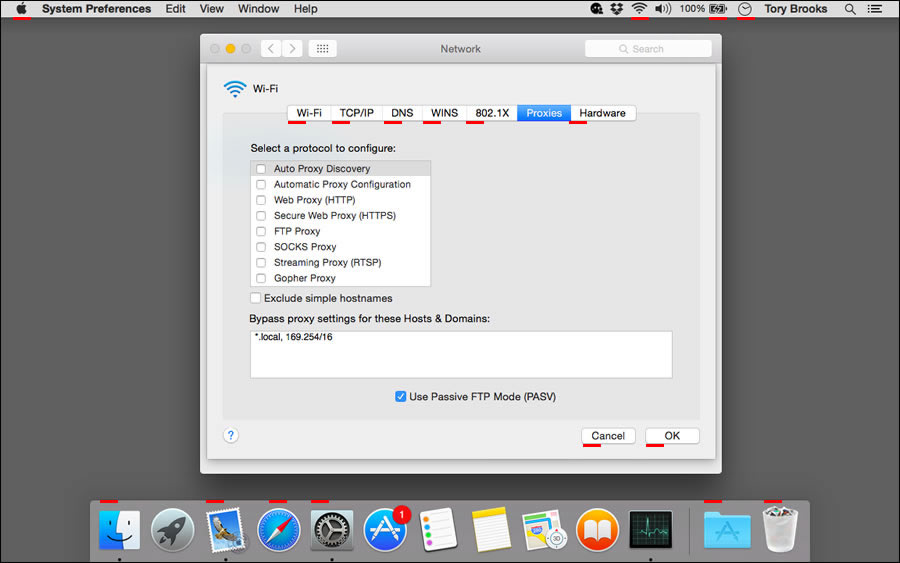This screenshot has height=563, width=900.
Task: Open Maps in the Dock
Action: click(544, 530)
